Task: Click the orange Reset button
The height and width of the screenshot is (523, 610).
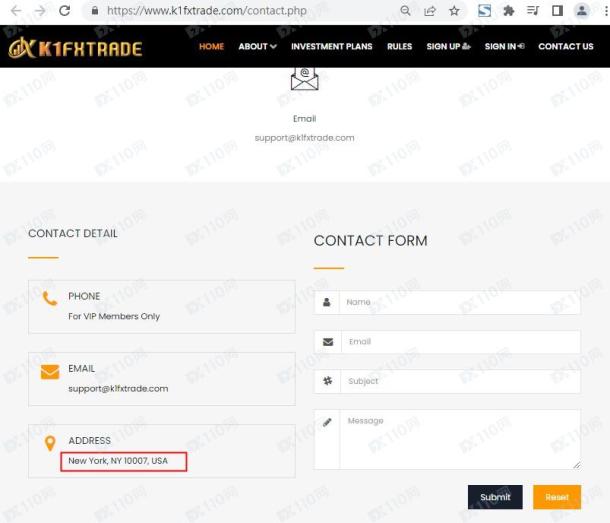Action: point(557,497)
